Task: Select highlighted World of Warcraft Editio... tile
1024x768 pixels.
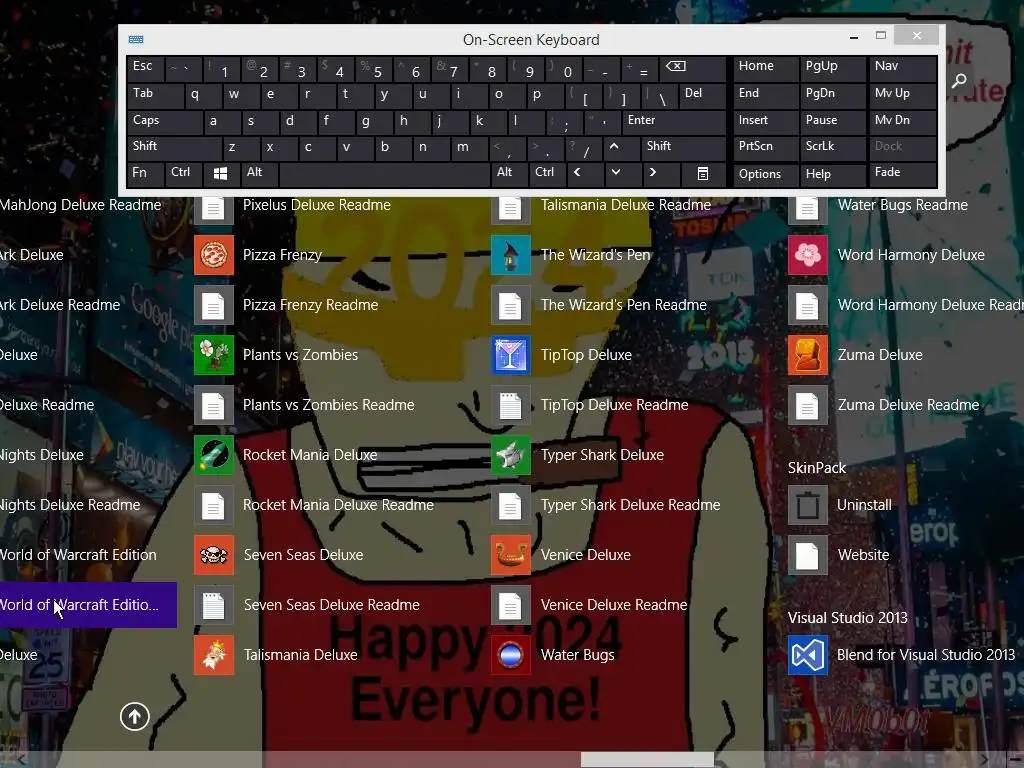Action: tap(88, 605)
